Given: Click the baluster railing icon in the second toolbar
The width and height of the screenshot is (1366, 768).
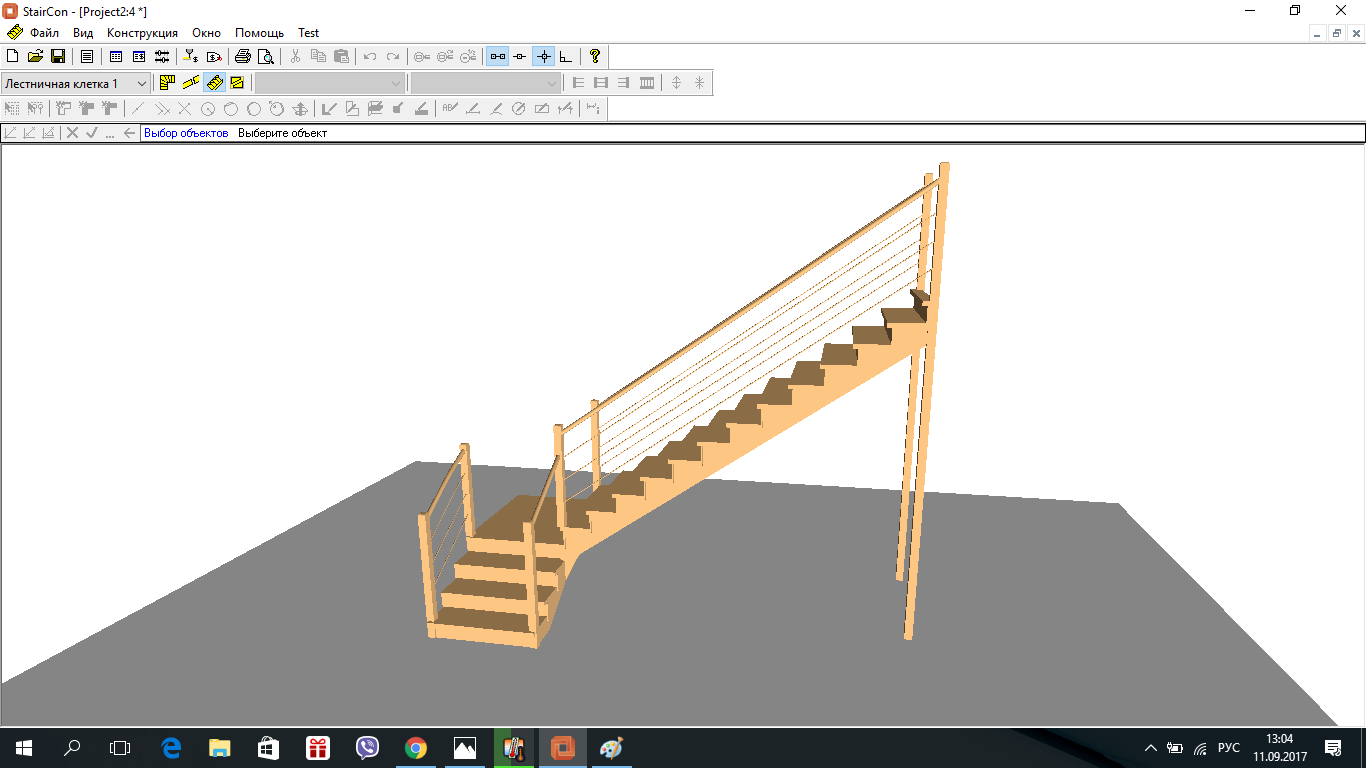Looking at the screenshot, I should 647,83.
